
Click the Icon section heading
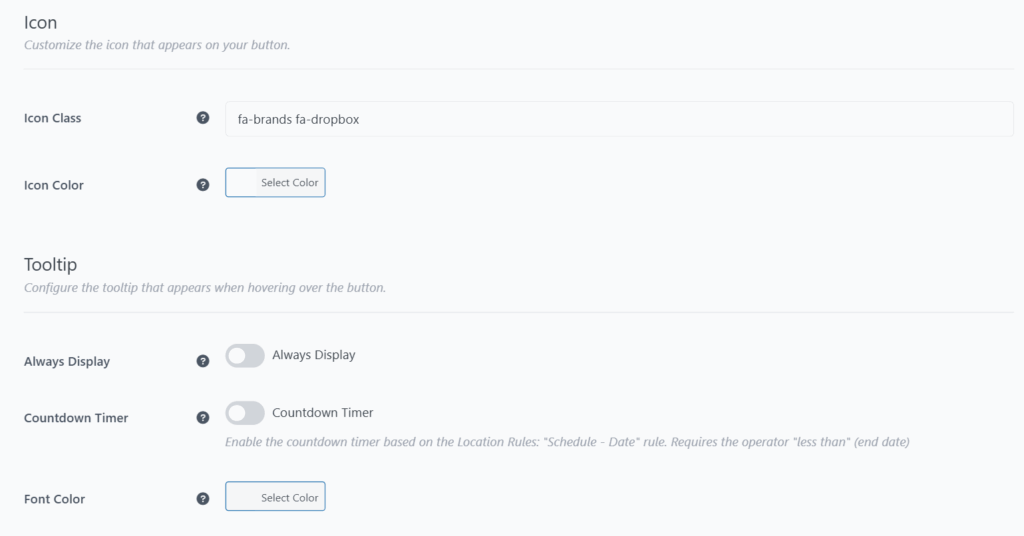(x=40, y=22)
